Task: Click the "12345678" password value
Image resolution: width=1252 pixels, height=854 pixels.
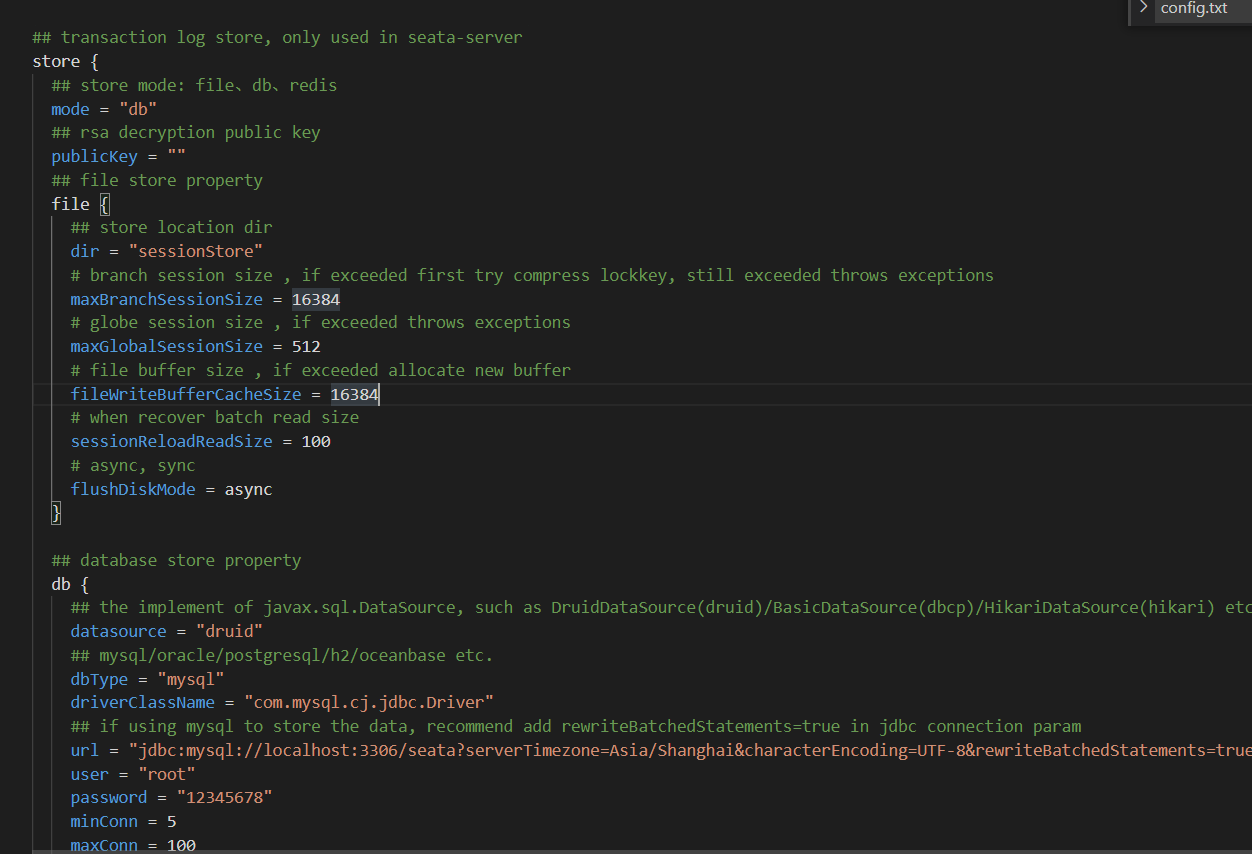Action: coord(227,797)
